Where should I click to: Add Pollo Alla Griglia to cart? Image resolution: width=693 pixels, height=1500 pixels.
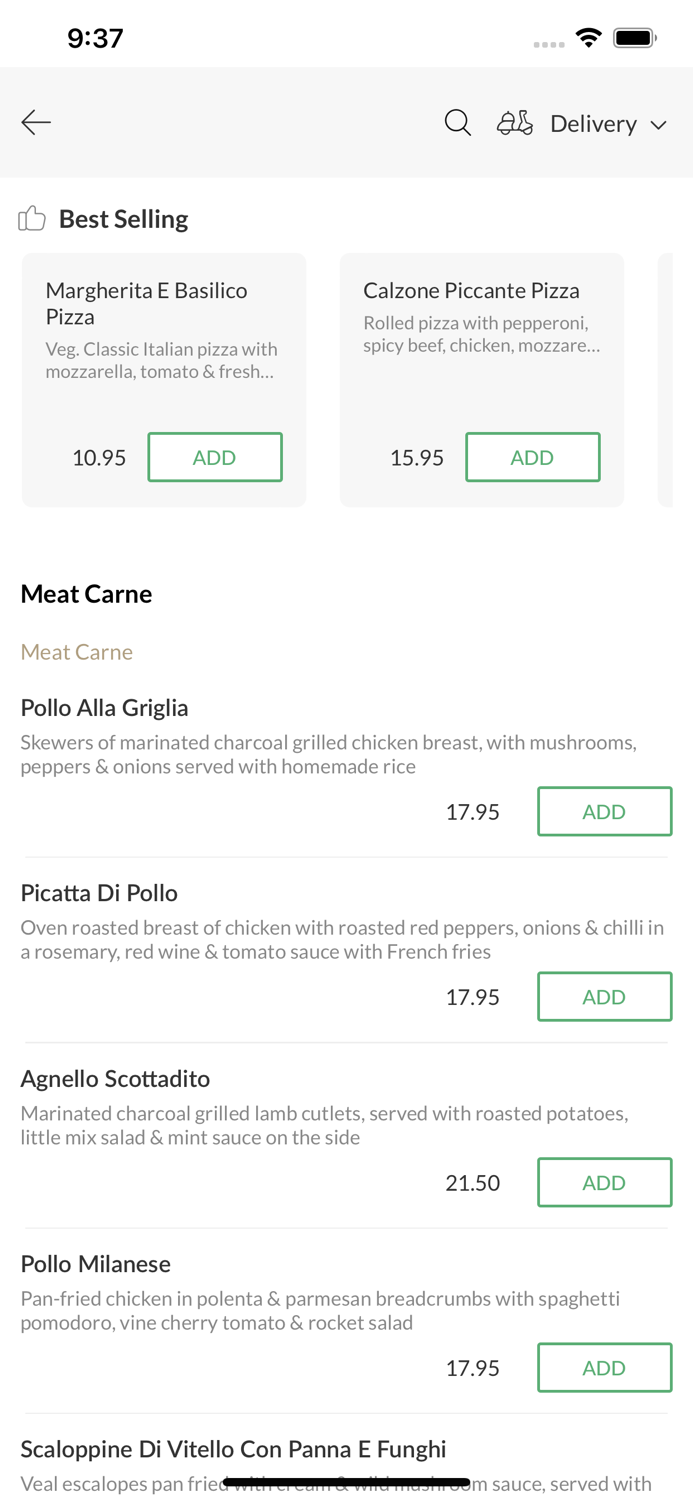[604, 811]
